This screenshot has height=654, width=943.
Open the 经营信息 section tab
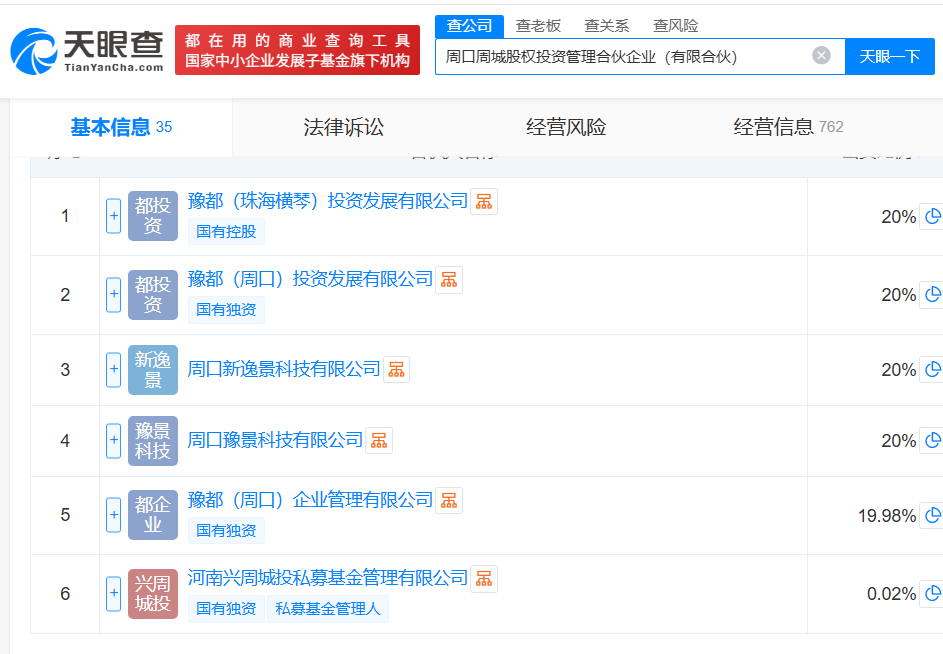[788, 127]
